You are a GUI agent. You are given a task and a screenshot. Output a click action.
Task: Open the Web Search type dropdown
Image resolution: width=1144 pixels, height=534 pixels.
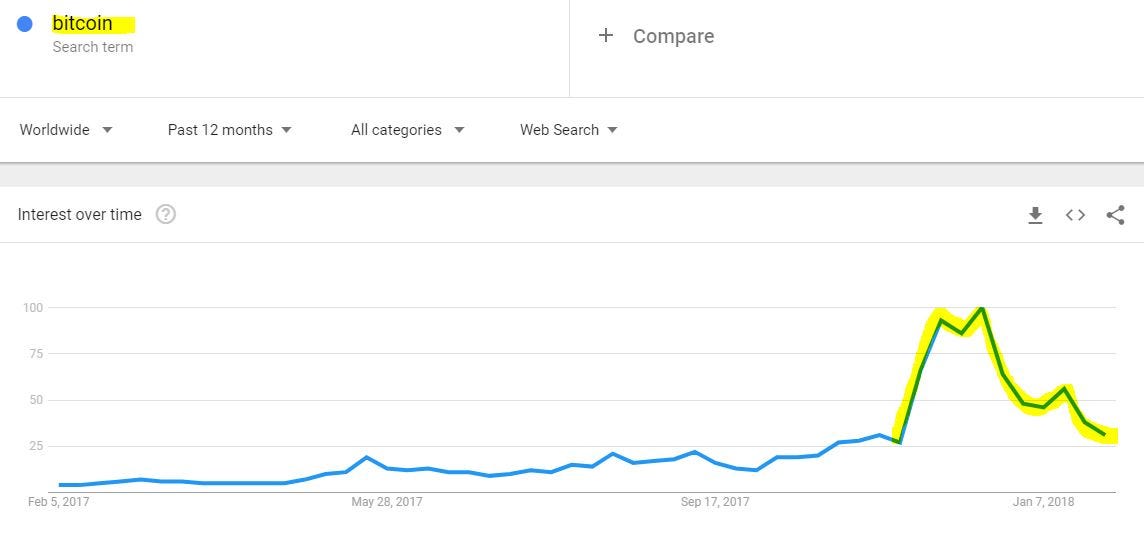[569, 130]
